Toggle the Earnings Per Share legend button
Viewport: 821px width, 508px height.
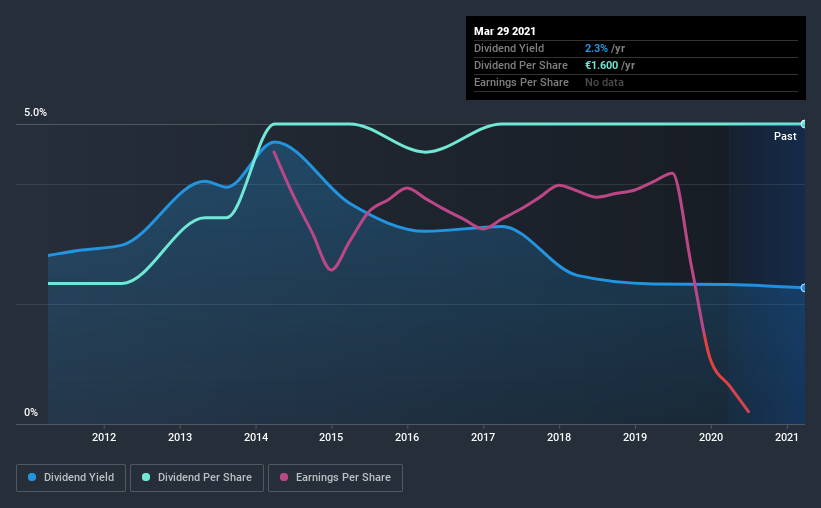[x=335, y=478]
